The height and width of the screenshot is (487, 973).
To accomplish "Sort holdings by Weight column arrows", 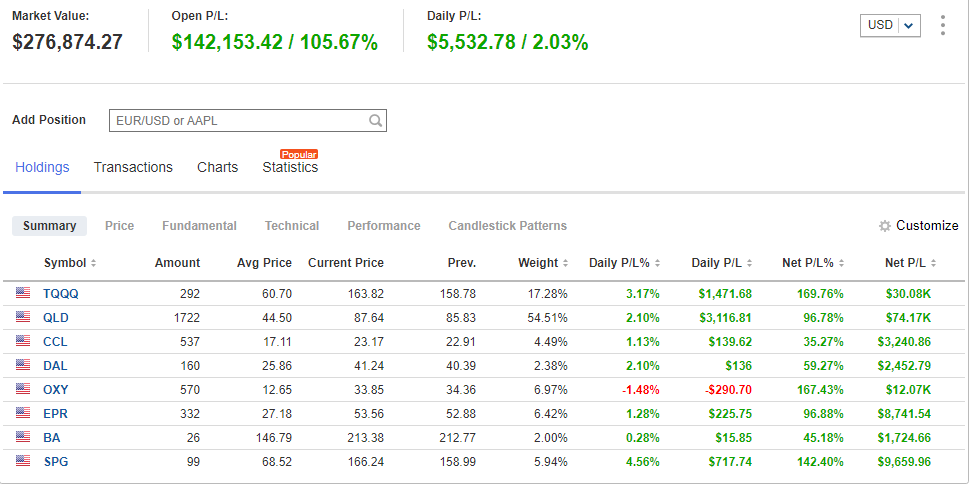I will click(x=565, y=263).
